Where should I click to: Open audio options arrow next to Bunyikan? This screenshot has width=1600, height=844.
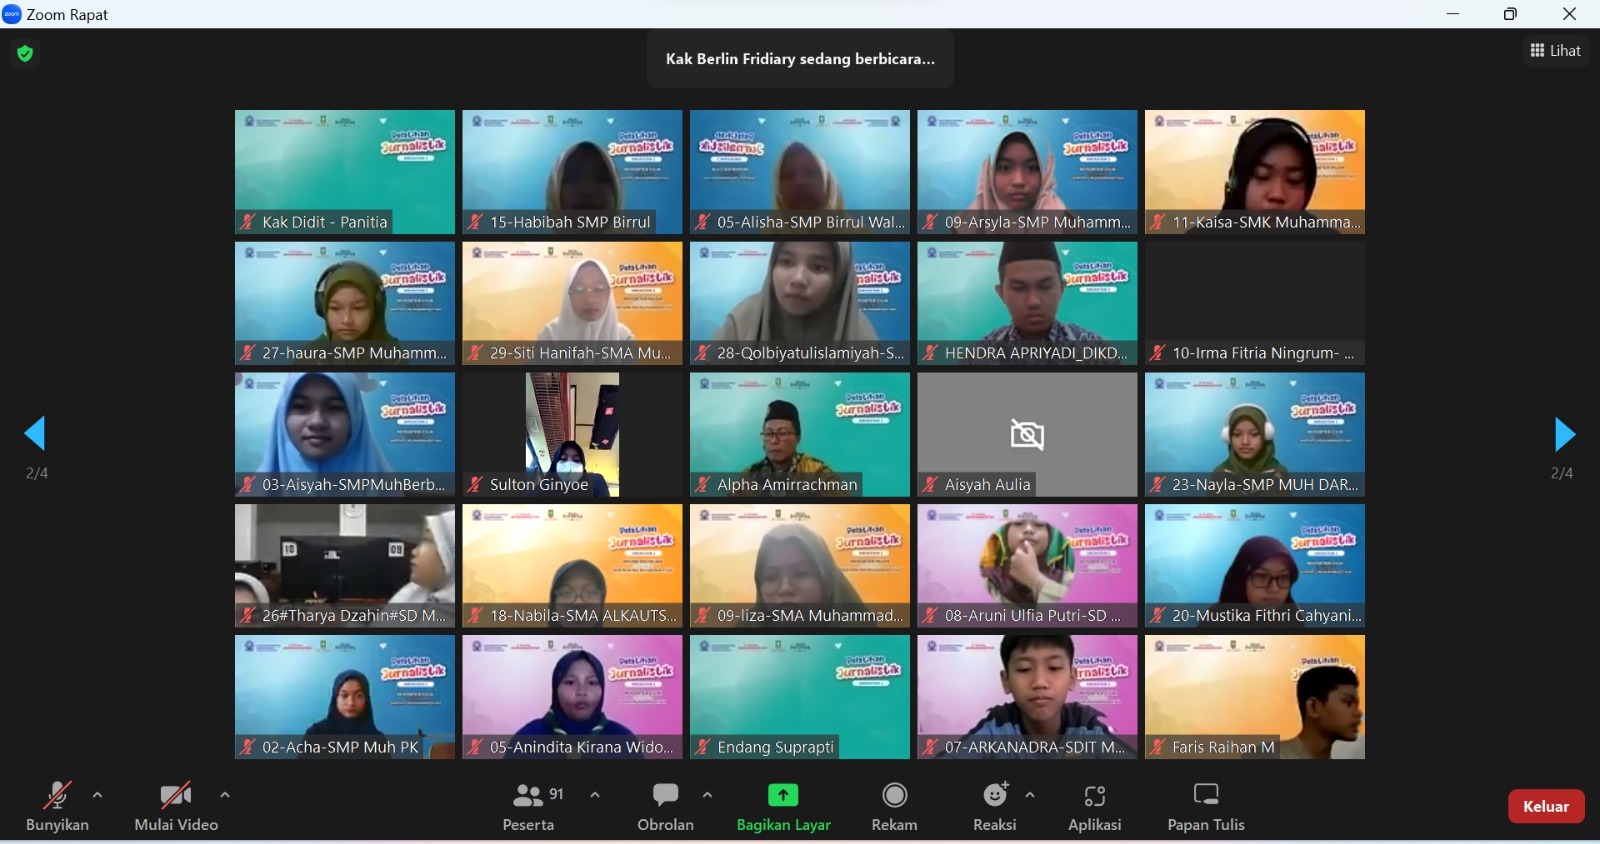click(97, 795)
